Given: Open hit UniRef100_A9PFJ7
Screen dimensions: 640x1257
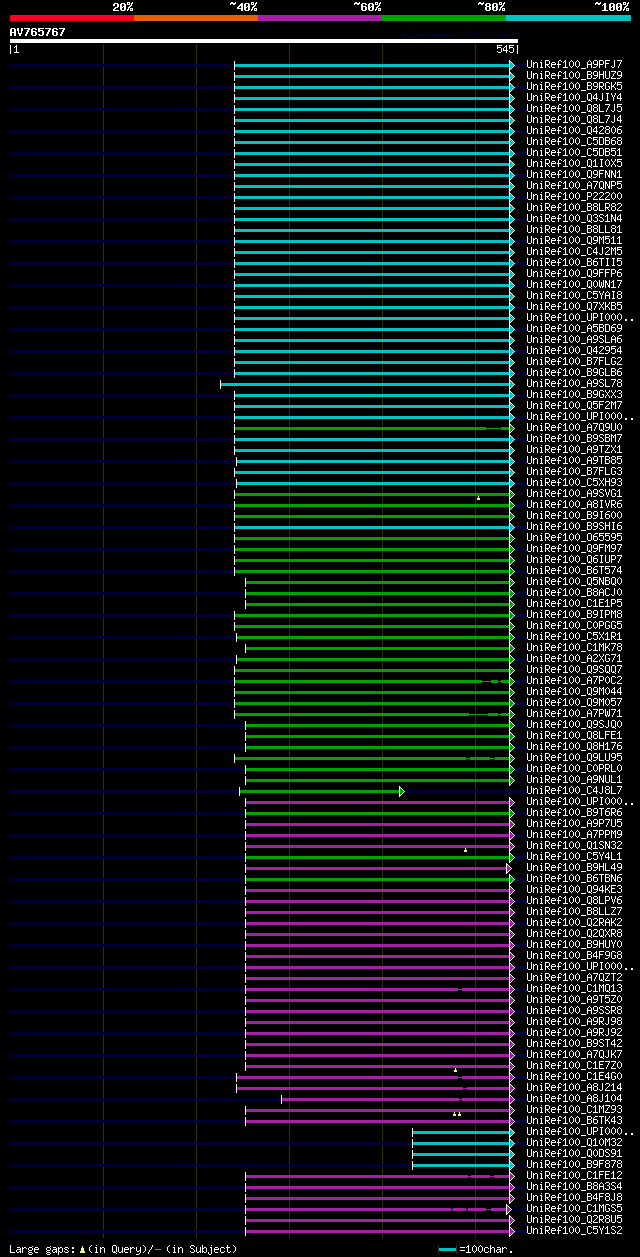Looking at the screenshot, I should (574, 64).
